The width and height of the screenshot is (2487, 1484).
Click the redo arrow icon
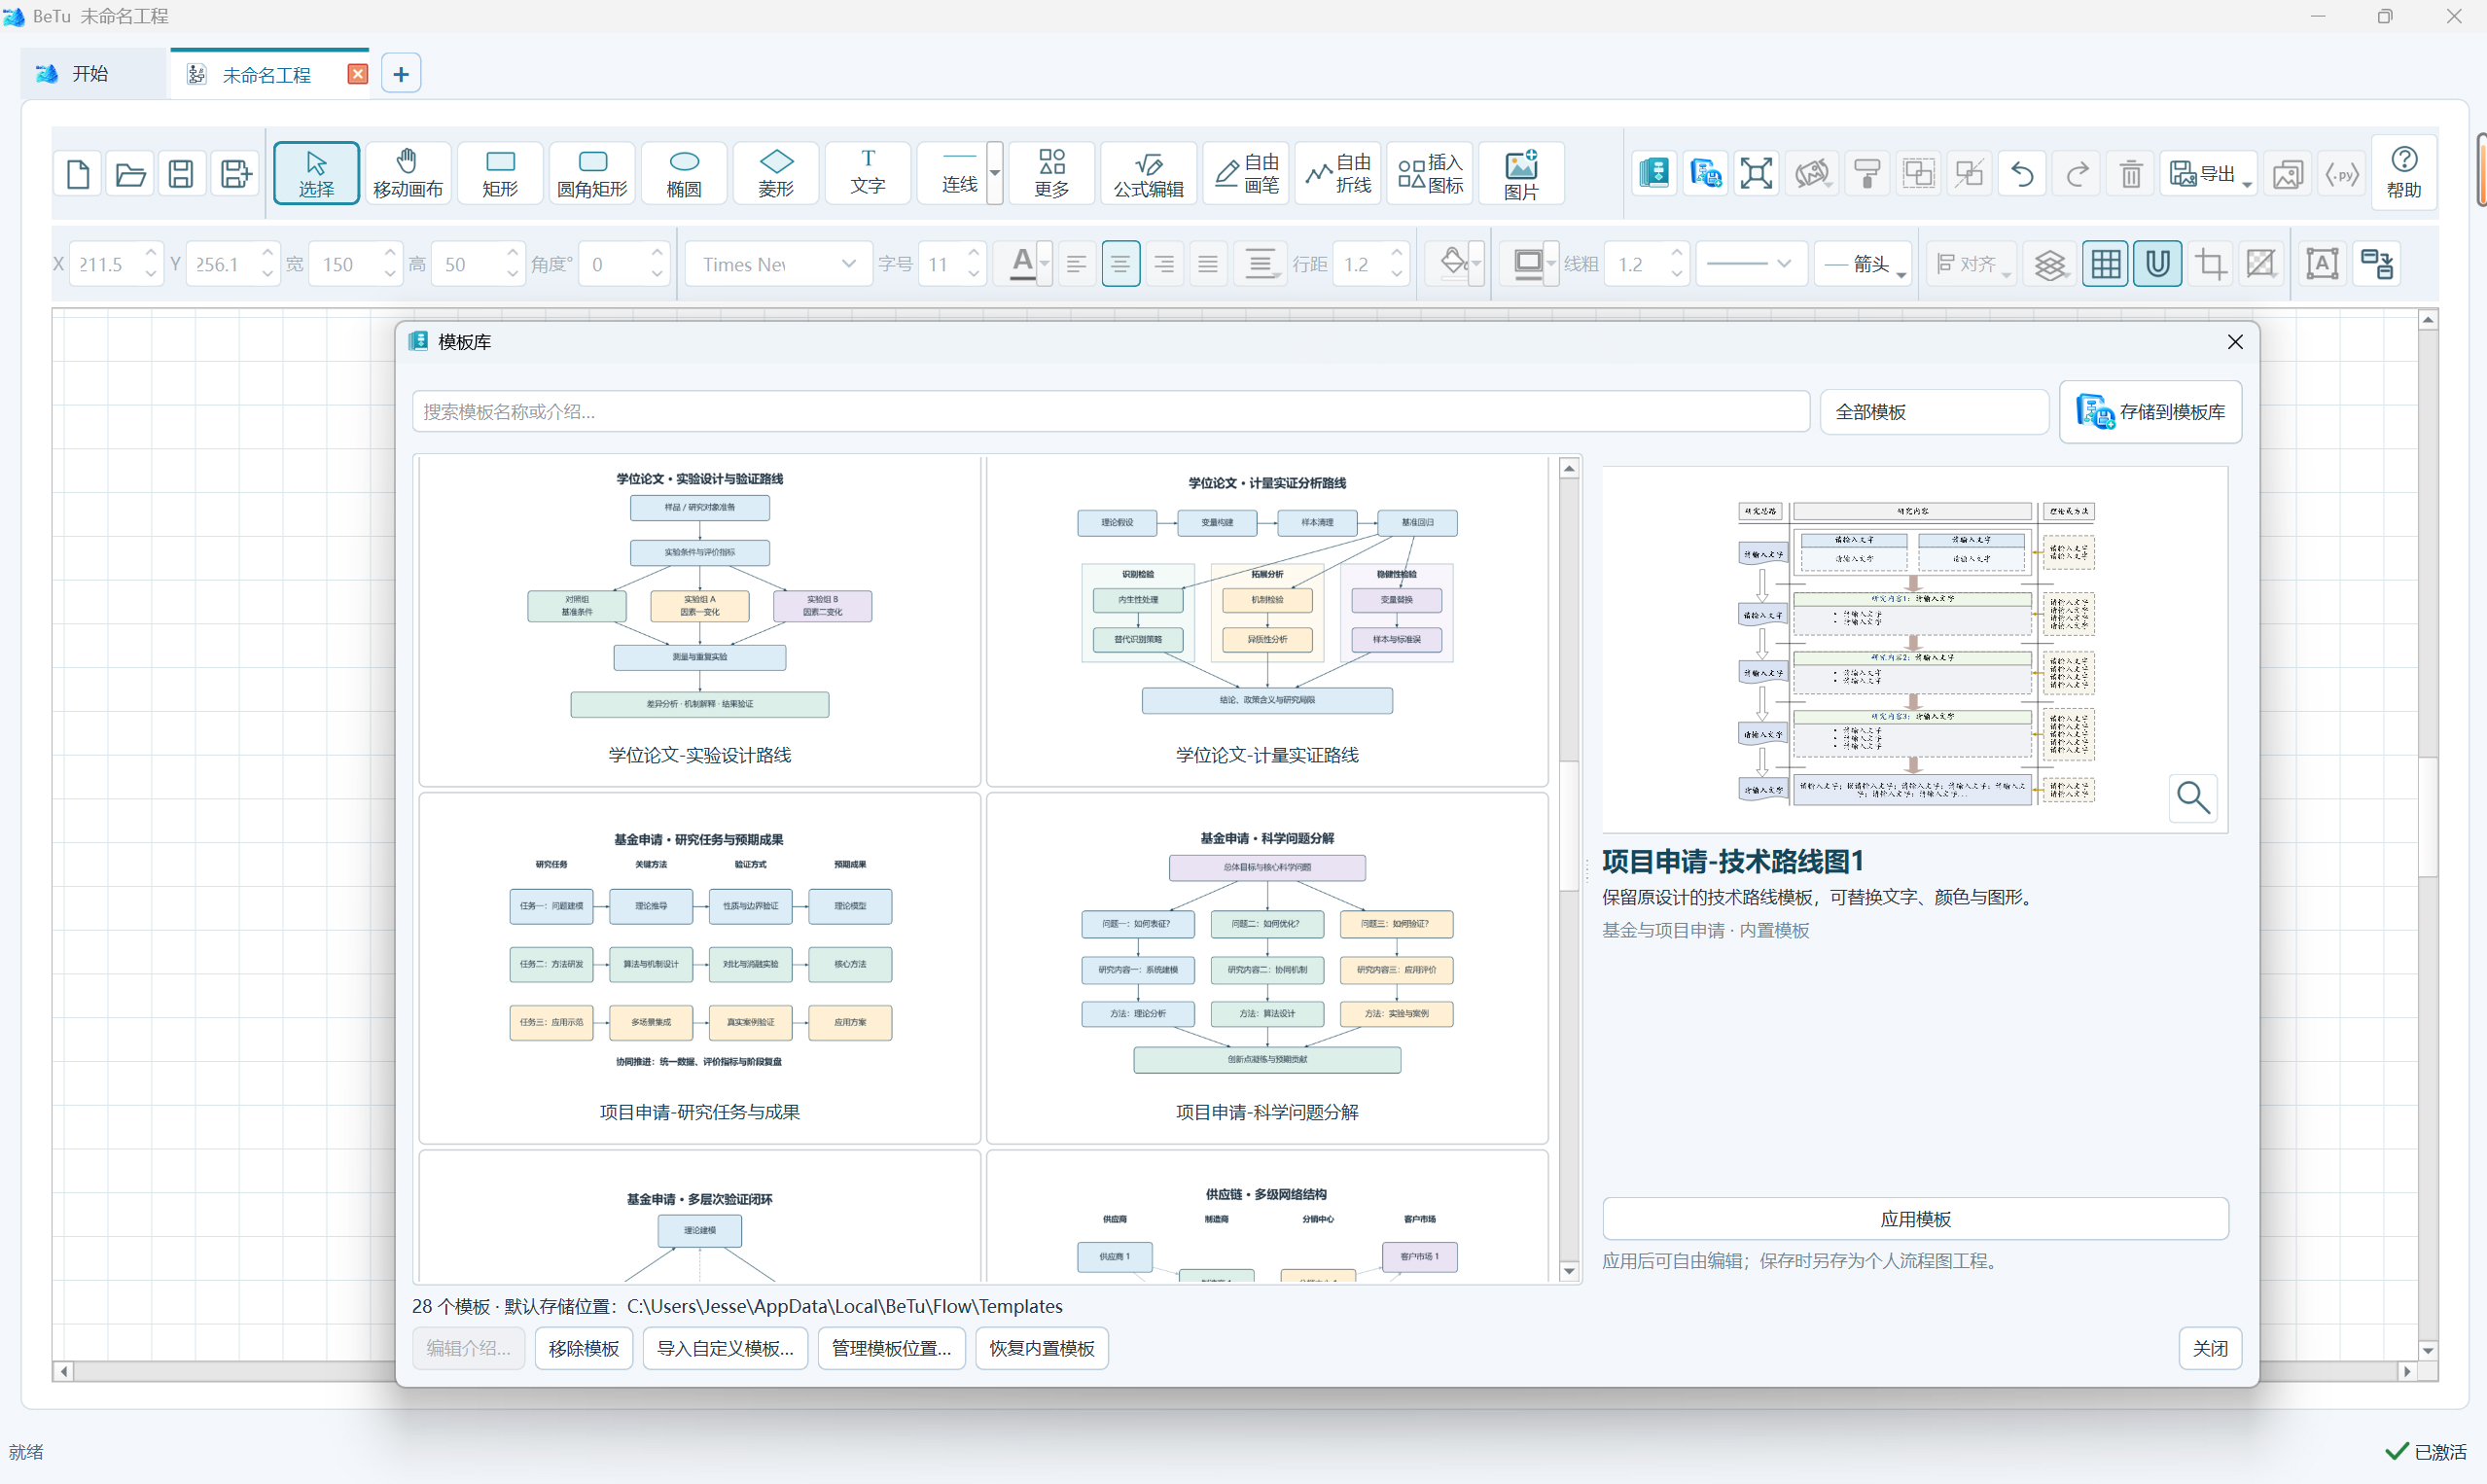[2077, 174]
